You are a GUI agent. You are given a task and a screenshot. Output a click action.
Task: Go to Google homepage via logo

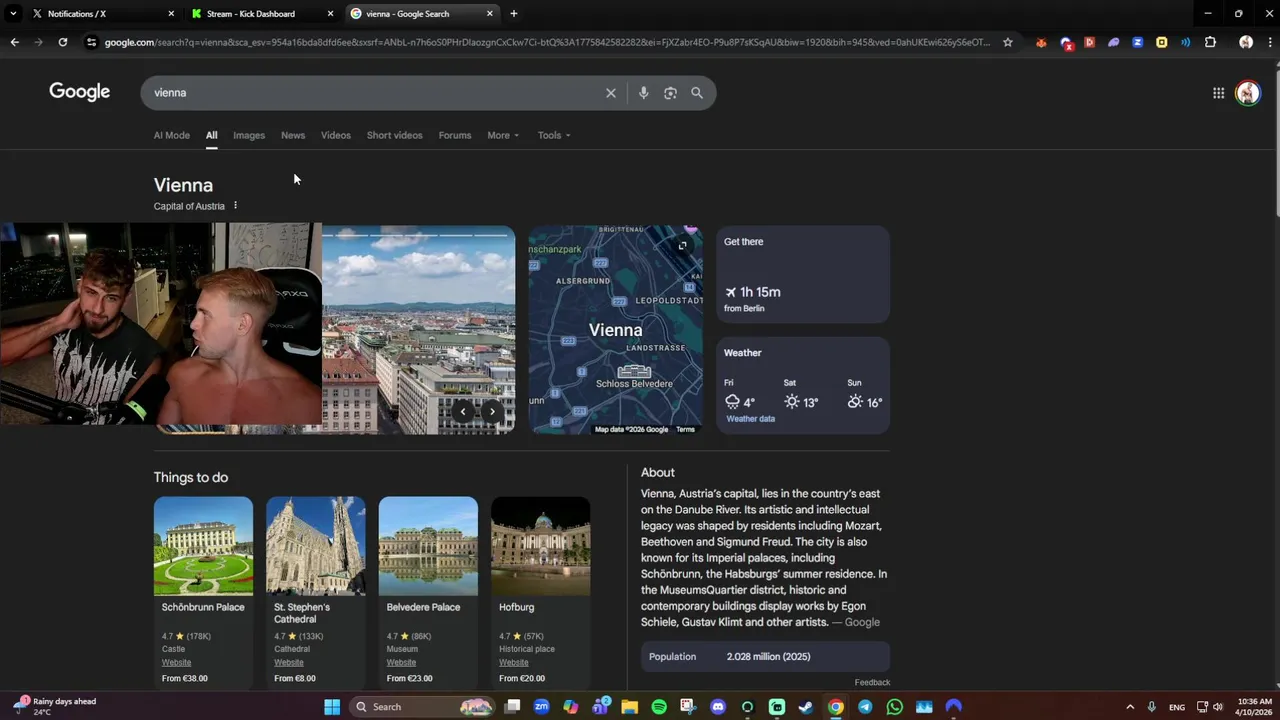tap(80, 92)
